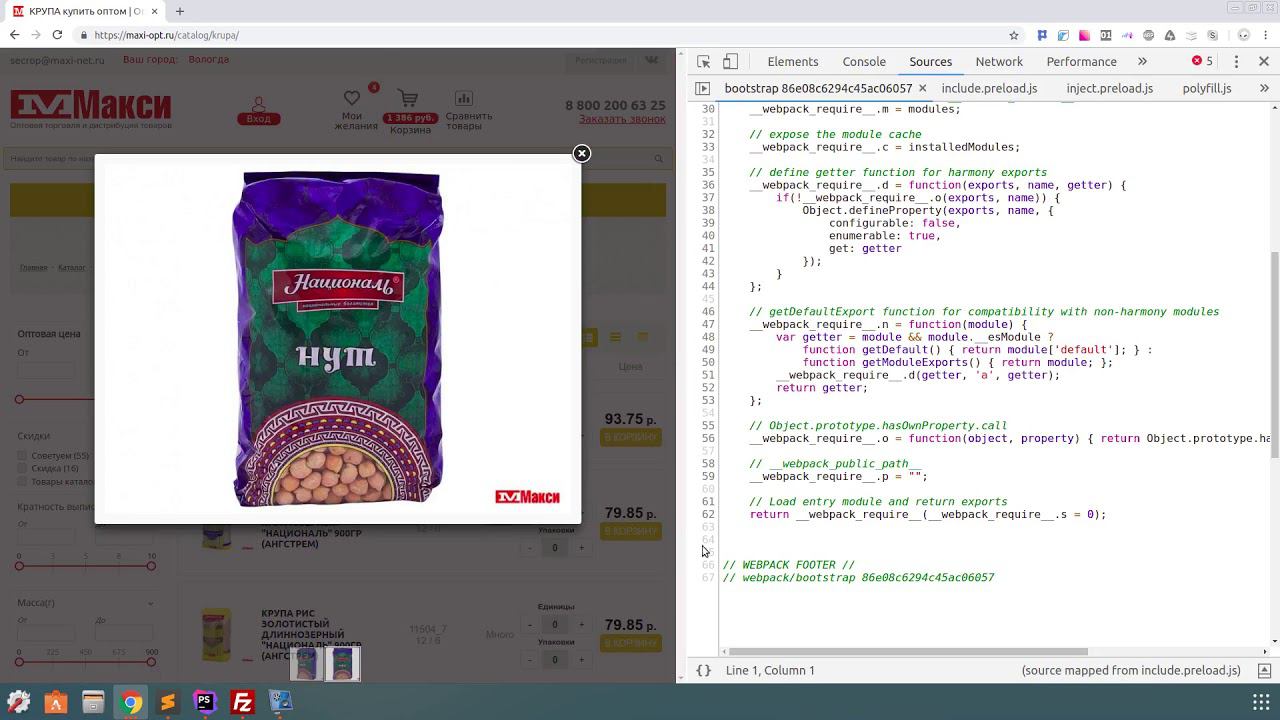Reload the page in Chrome
The image size is (1280, 720).
click(x=57, y=35)
